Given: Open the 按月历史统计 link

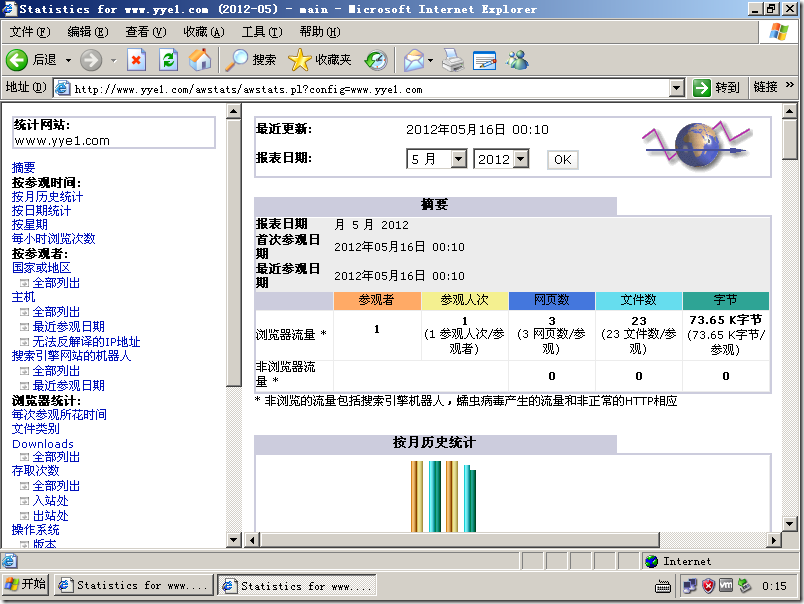Looking at the screenshot, I should (47, 196).
